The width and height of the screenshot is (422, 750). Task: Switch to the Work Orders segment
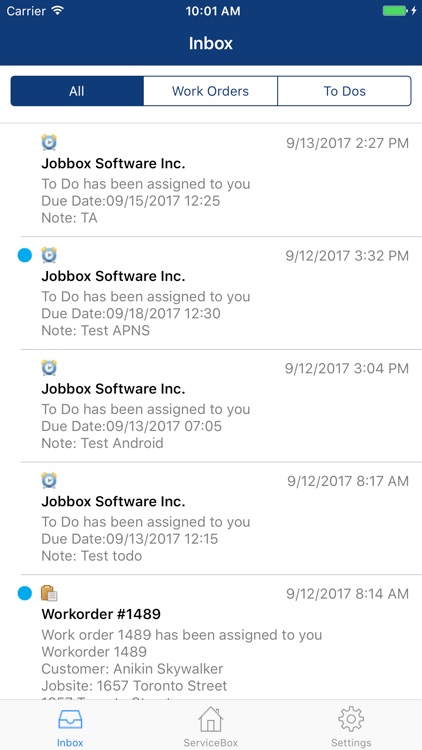pyautogui.click(x=211, y=91)
